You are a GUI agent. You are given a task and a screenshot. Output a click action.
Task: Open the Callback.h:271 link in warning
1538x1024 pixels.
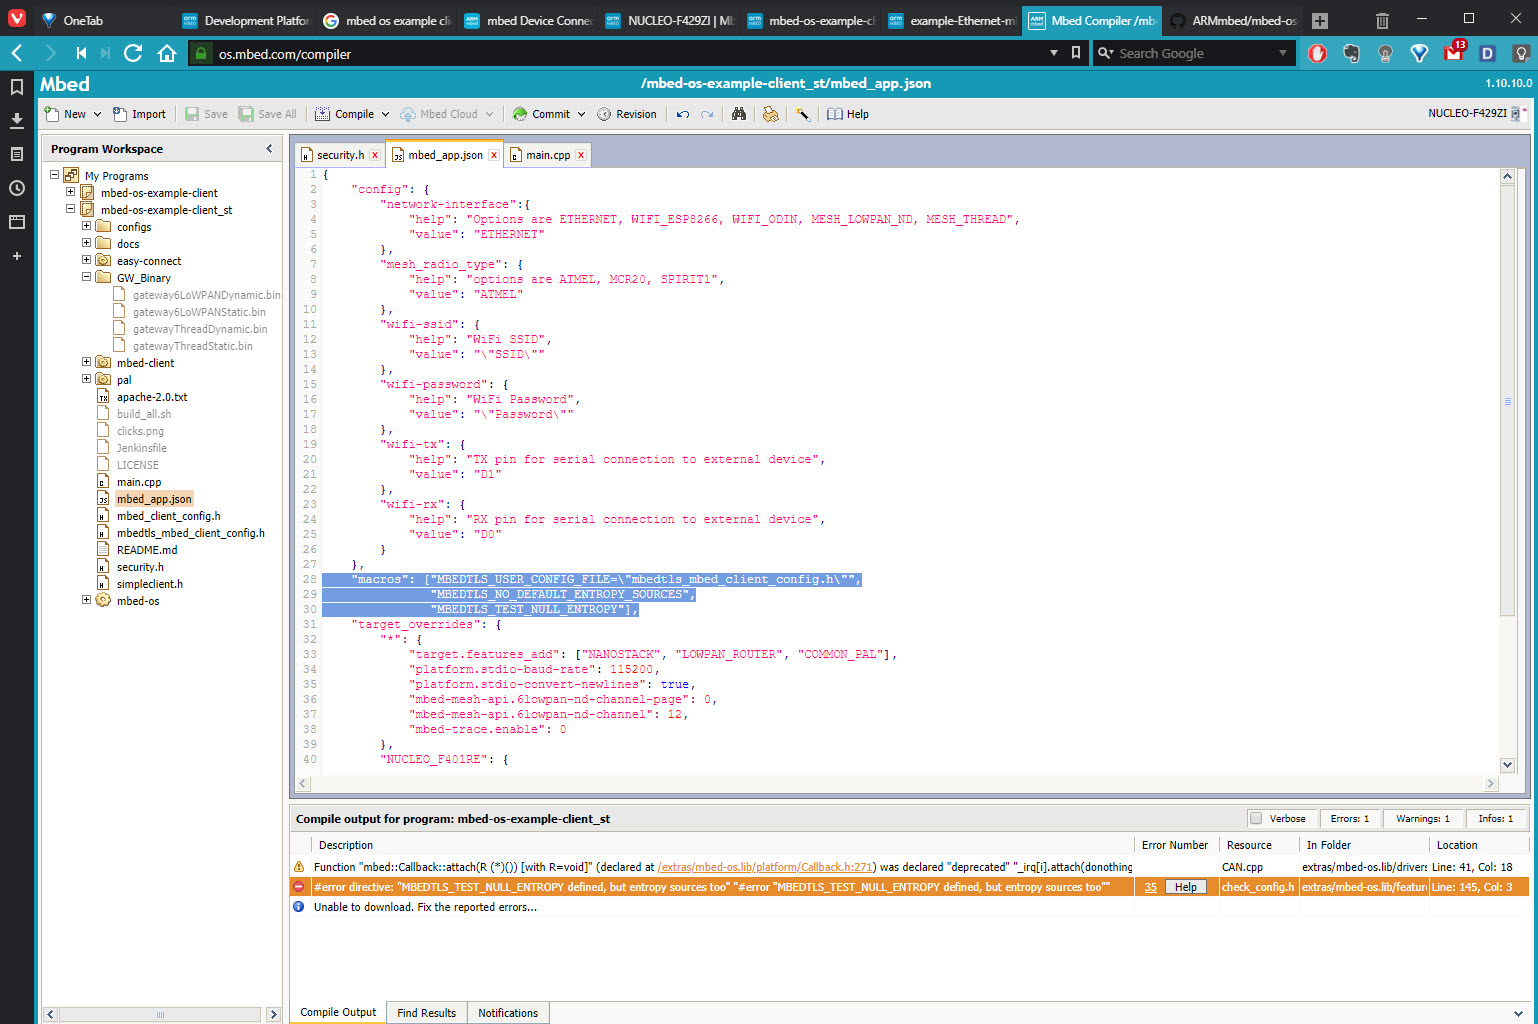coord(765,867)
